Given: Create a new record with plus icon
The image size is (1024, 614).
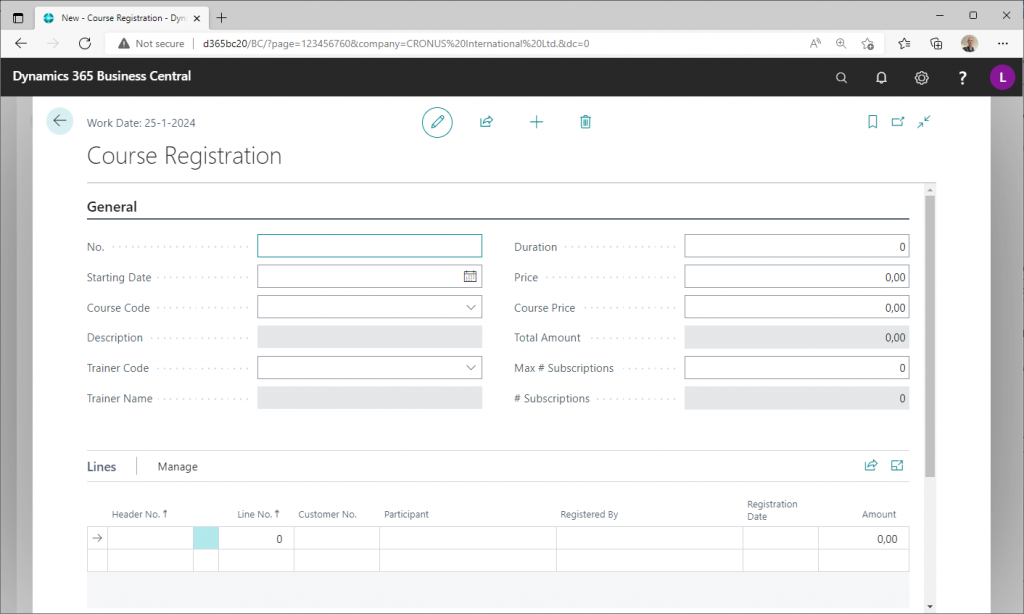Looking at the screenshot, I should (536, 121).
